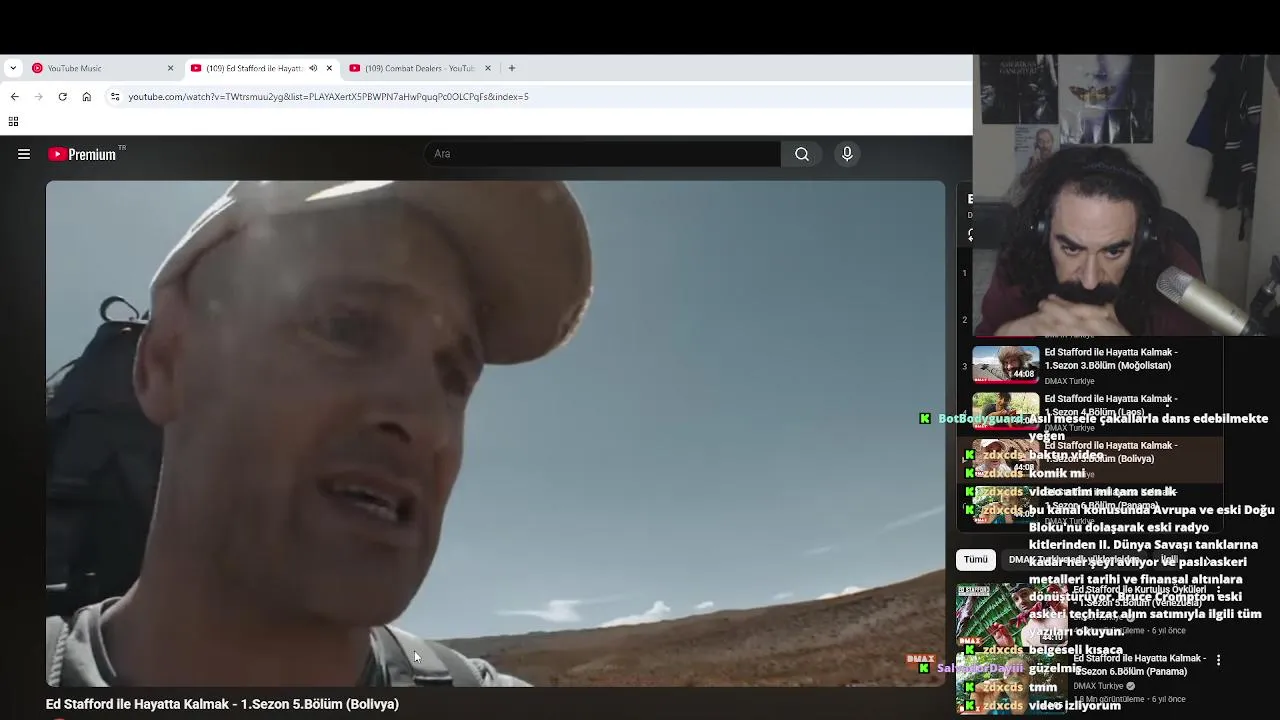Screen dimensions: 1280x720
Task: Open the apps grid in bookmarks bar
Action: pos(13,122)
